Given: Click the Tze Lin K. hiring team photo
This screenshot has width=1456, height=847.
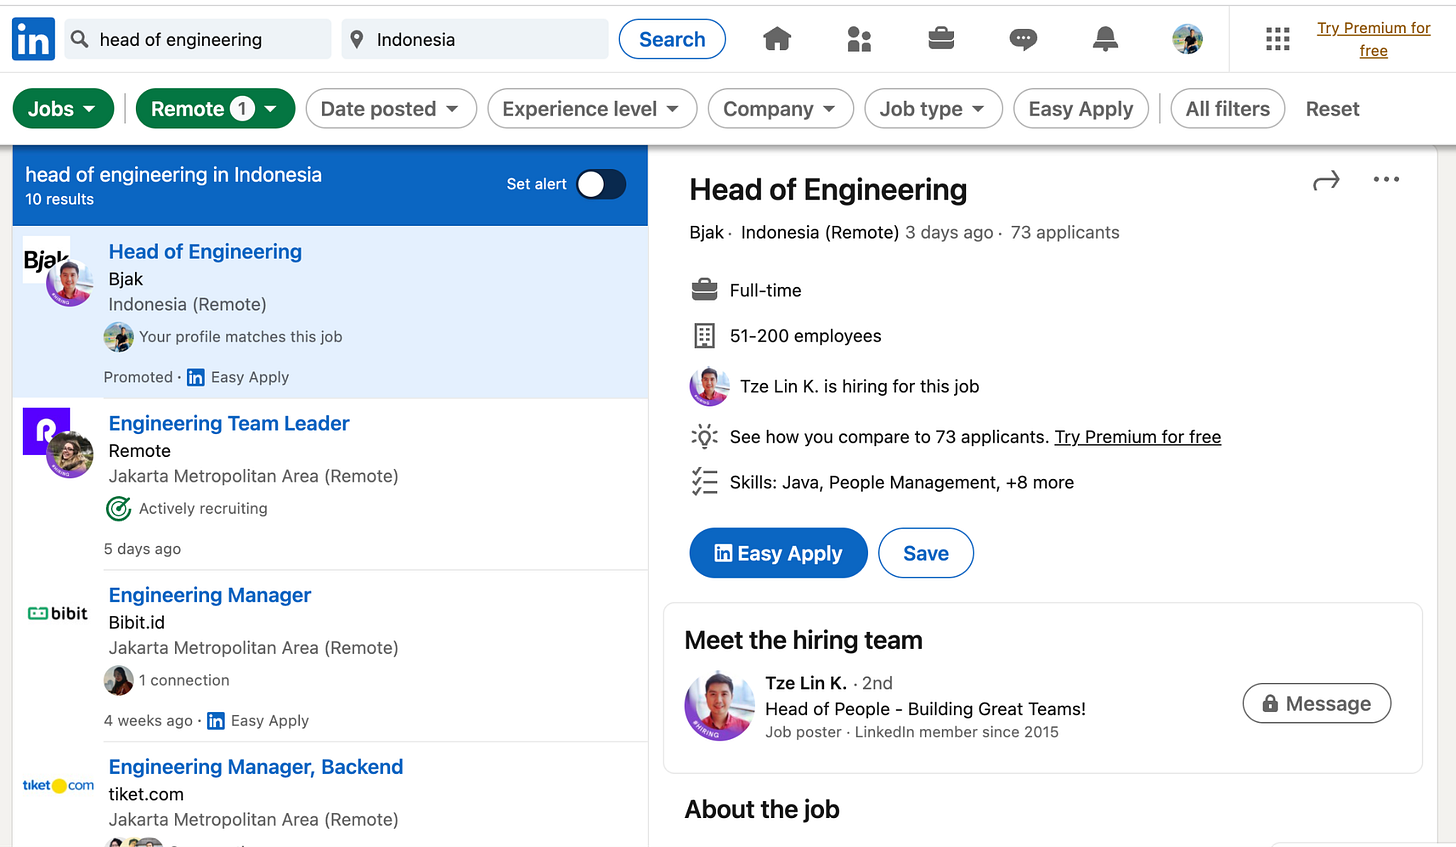Looking at the screenshot, I should click(x=720, y=706).
